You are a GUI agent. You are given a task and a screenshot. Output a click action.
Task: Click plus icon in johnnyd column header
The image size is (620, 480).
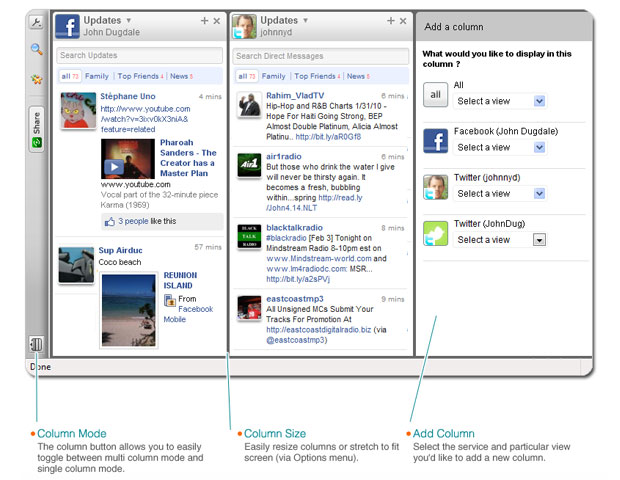click(x=391, y=21)
